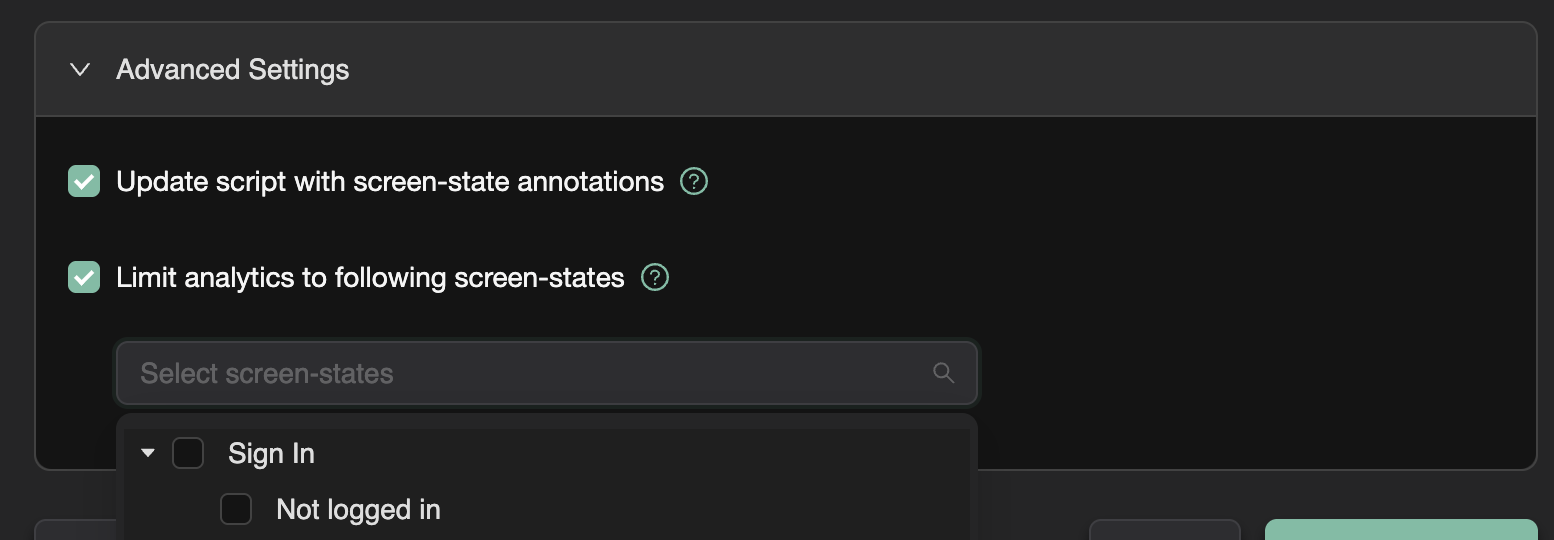Select the Sign In item label

tap(271, 454)
